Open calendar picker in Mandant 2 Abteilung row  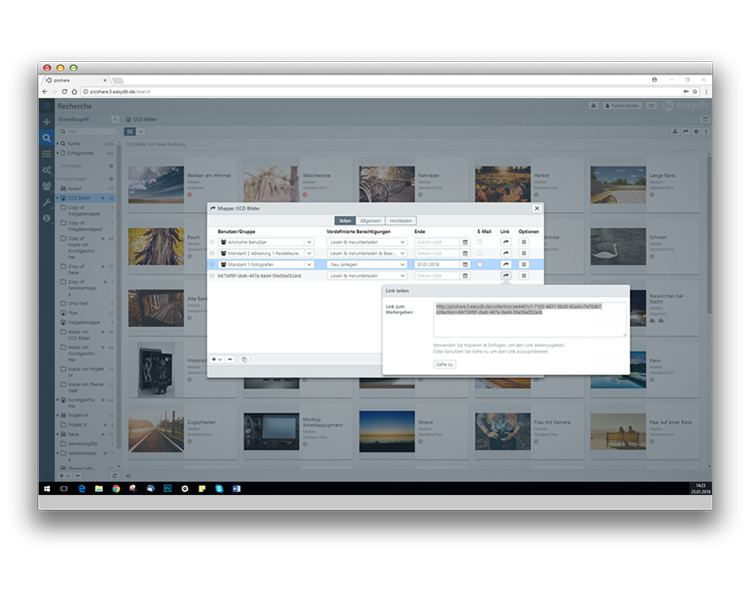465,253
